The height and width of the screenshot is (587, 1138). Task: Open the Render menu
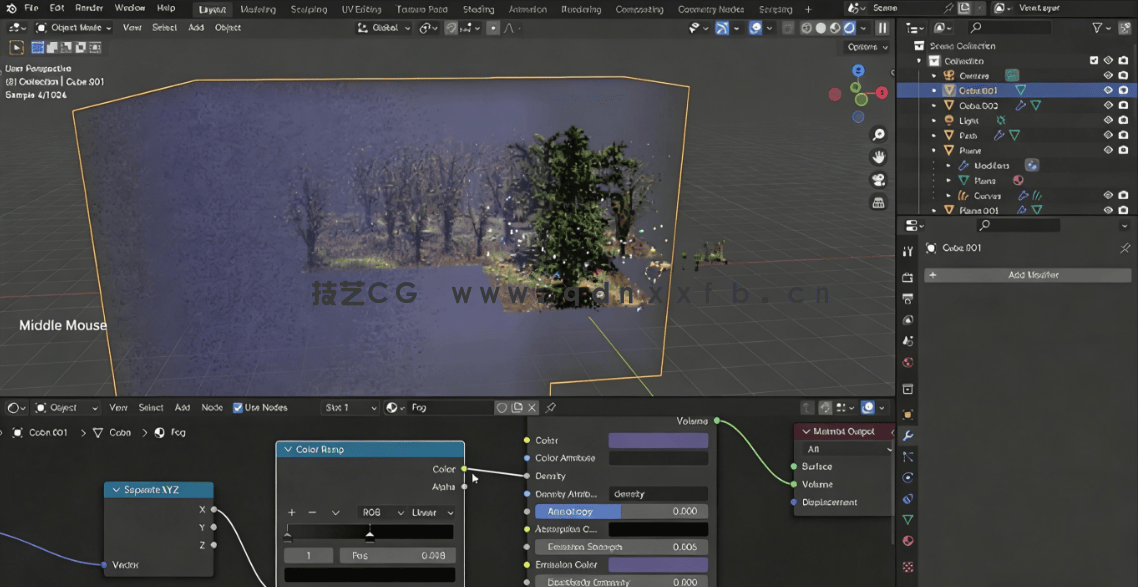(88, 8)
